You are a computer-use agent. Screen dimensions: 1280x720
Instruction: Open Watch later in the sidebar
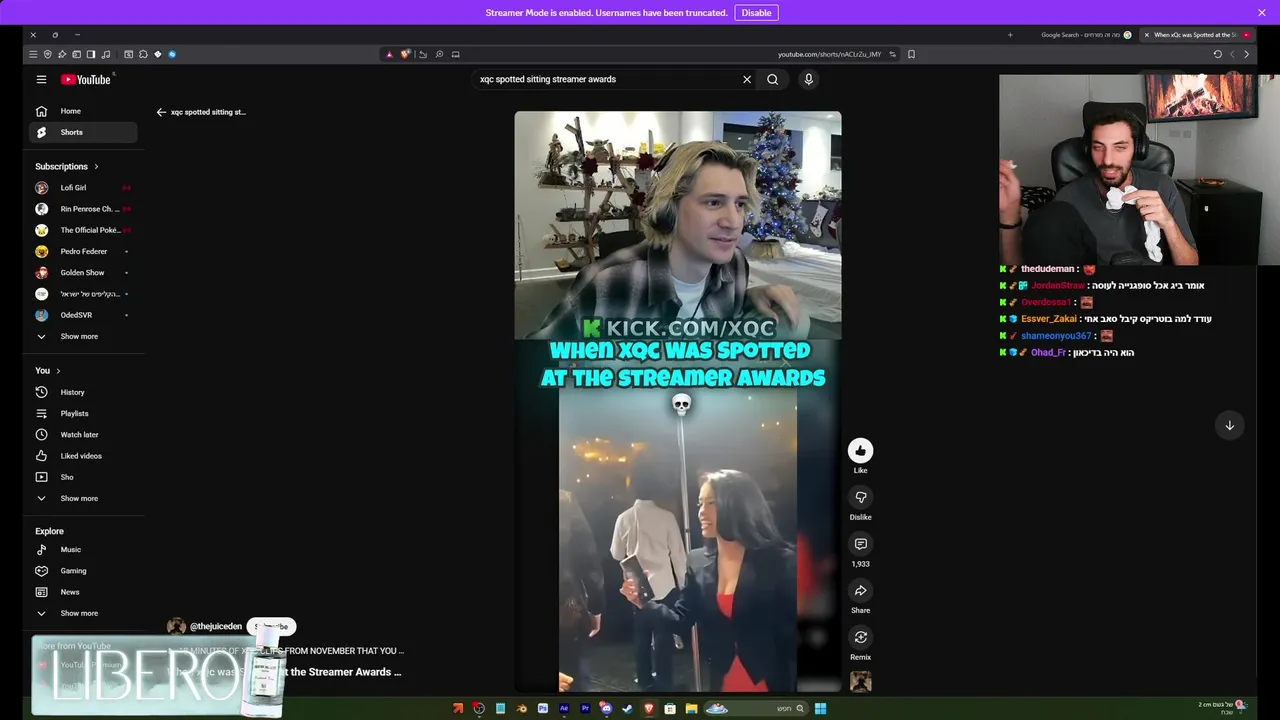[81, 435]
